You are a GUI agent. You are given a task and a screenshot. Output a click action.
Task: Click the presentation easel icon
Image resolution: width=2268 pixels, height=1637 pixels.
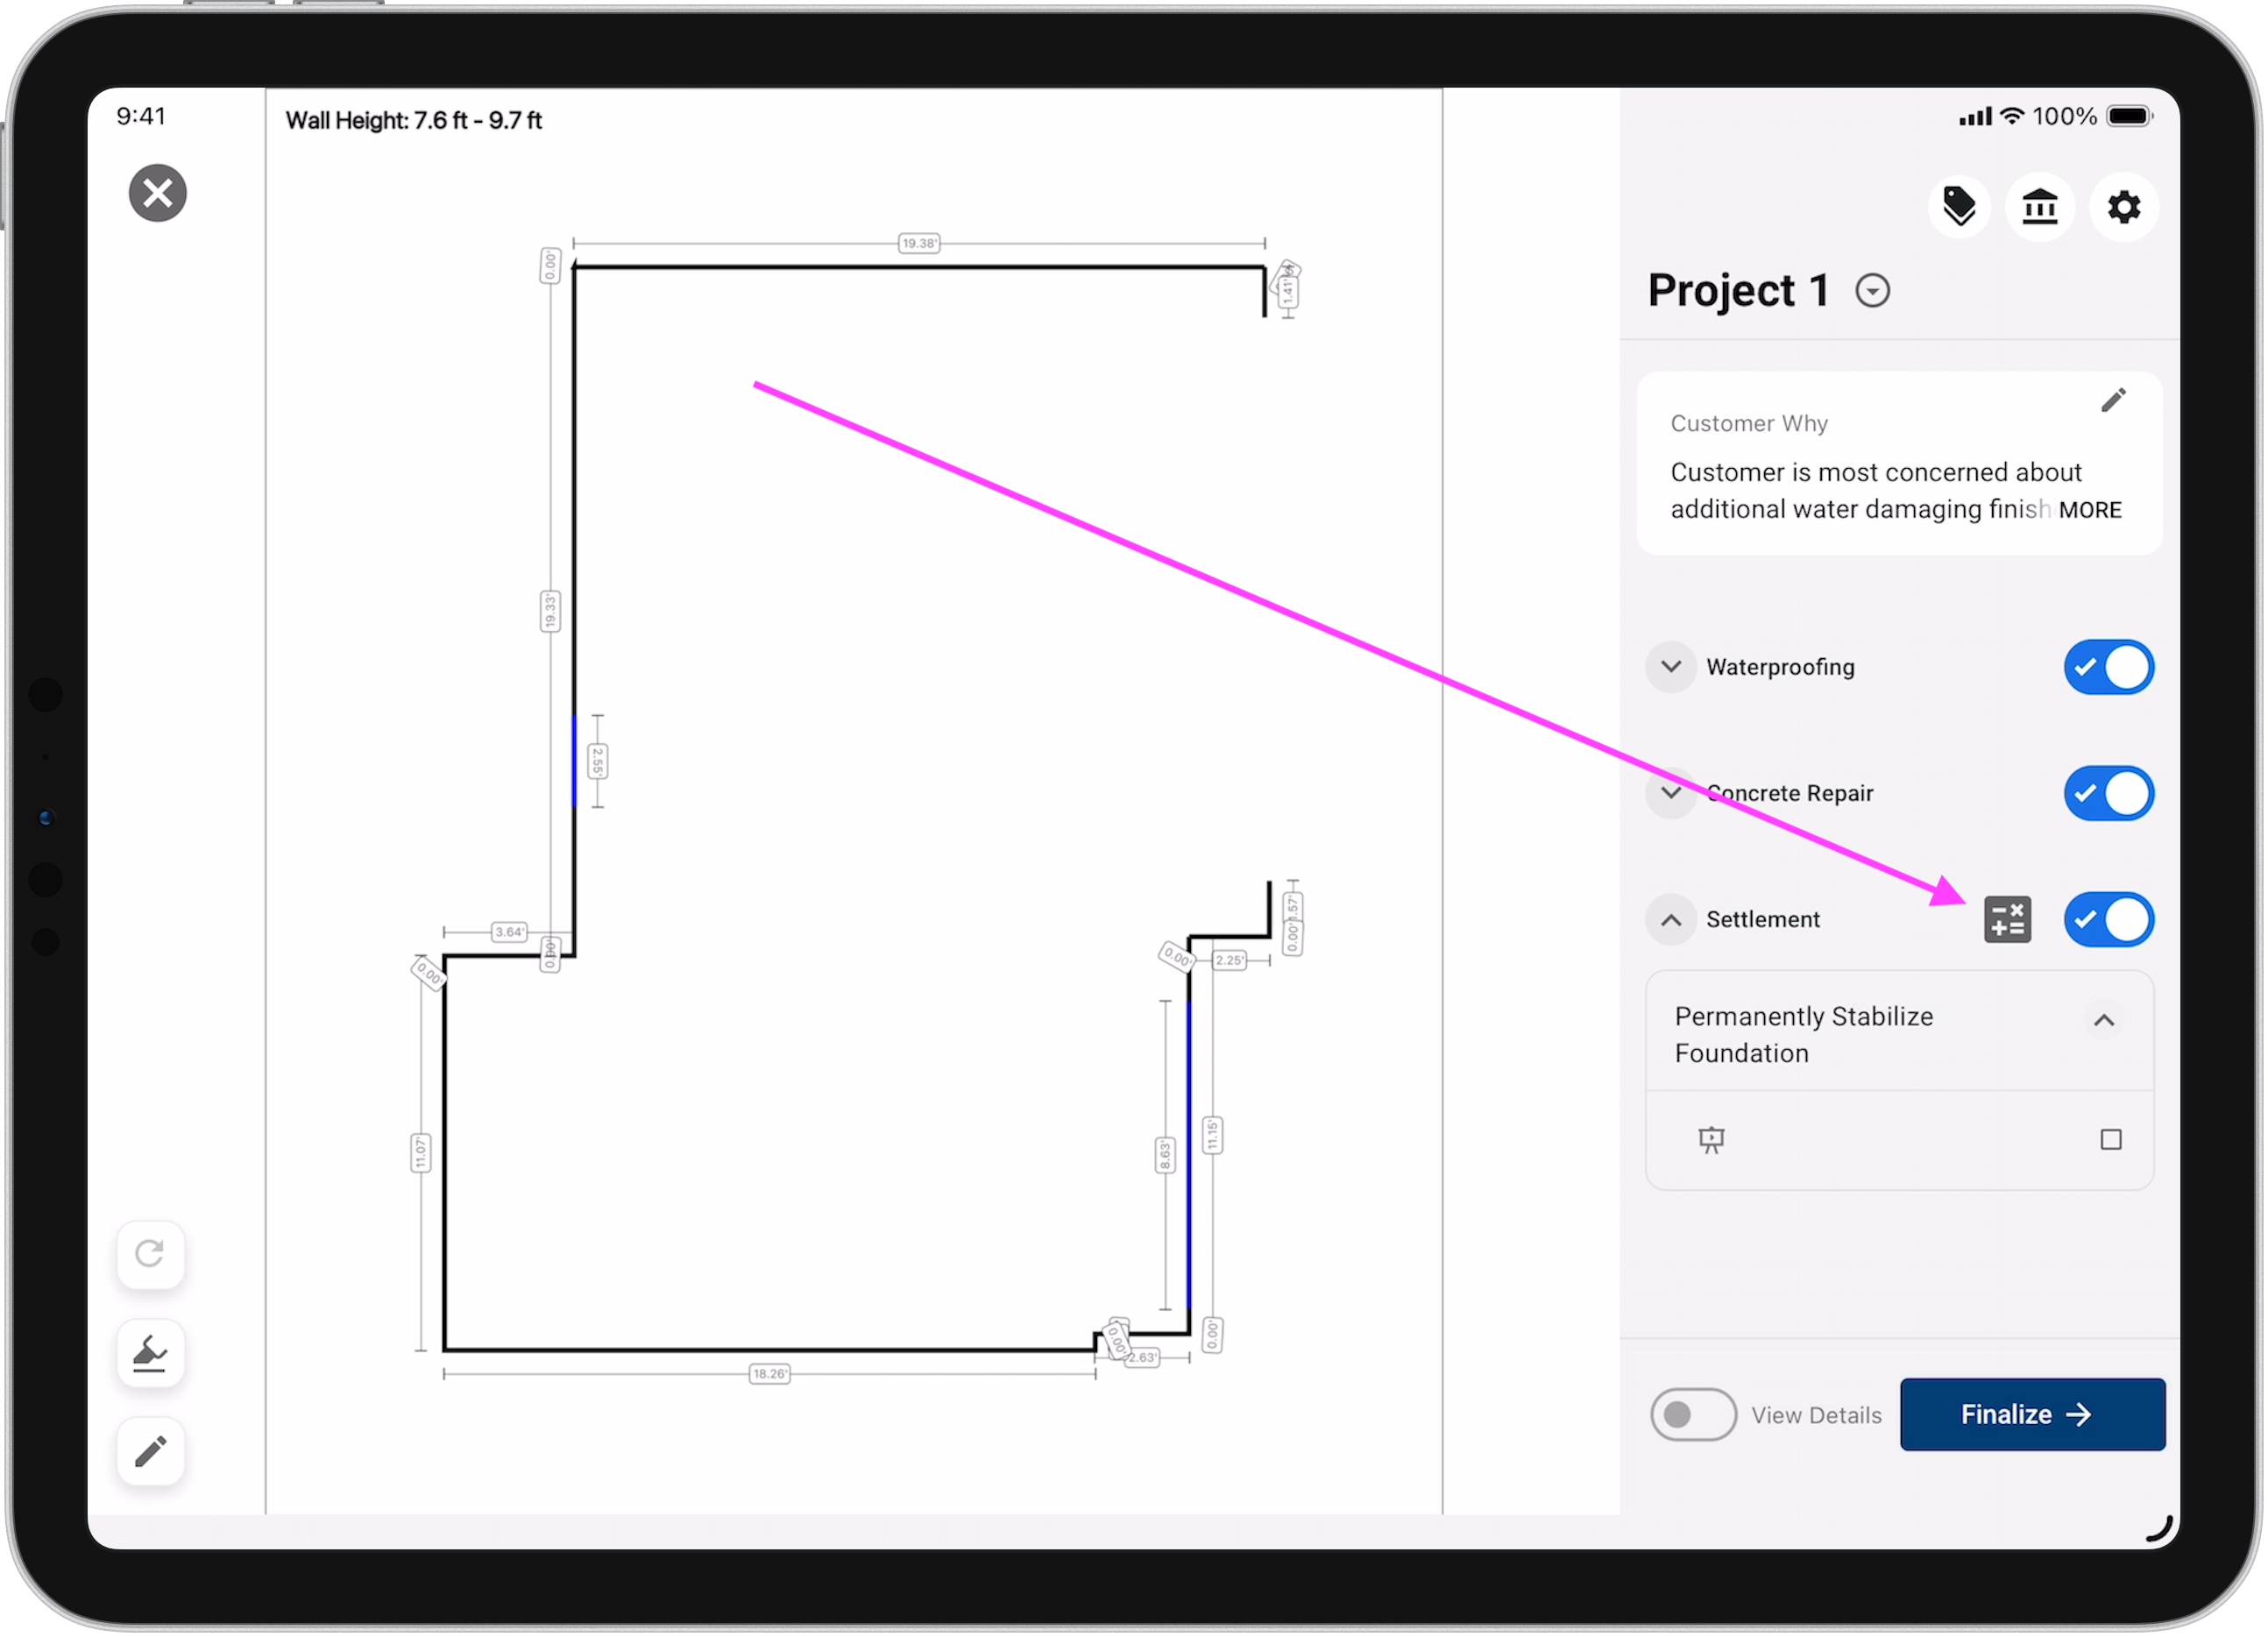point(1711,1139)
